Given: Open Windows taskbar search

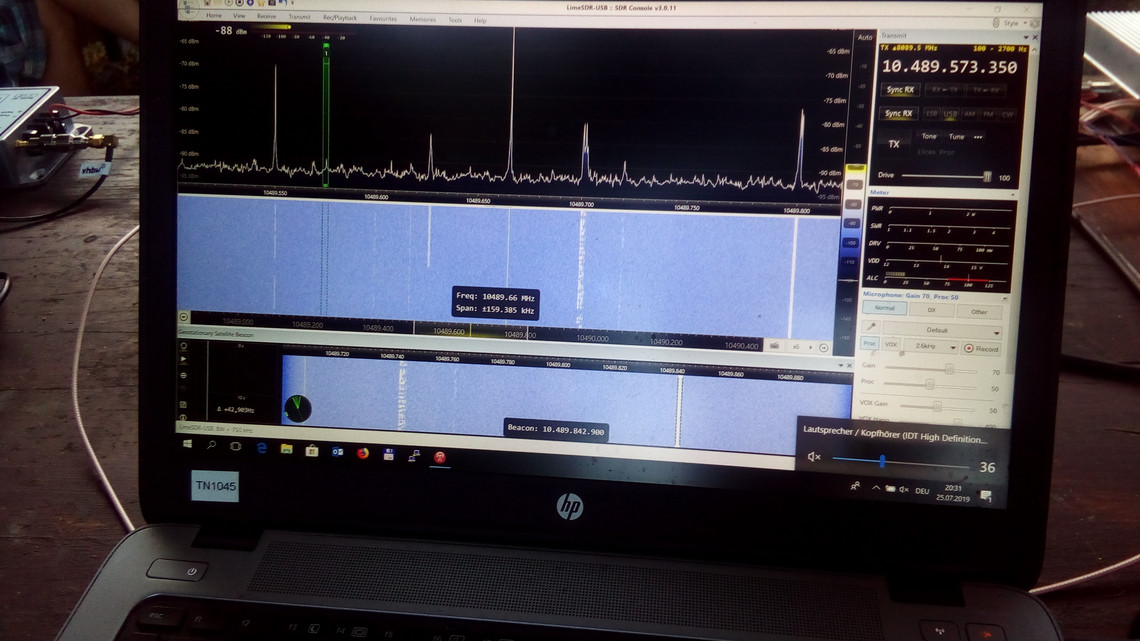Looking at the screenshot, I should [212, 445].
